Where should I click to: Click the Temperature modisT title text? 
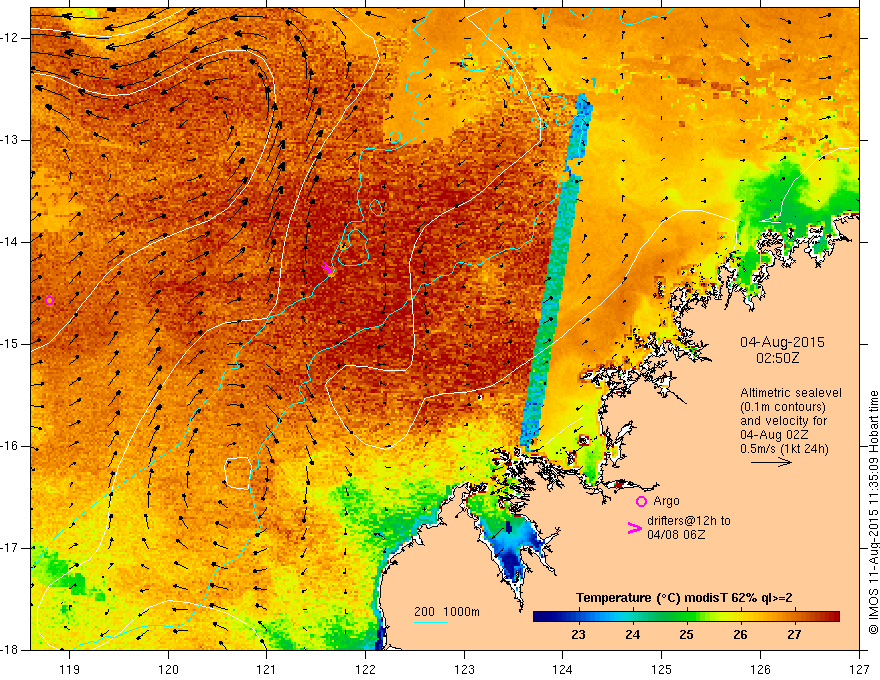(684, 598)
